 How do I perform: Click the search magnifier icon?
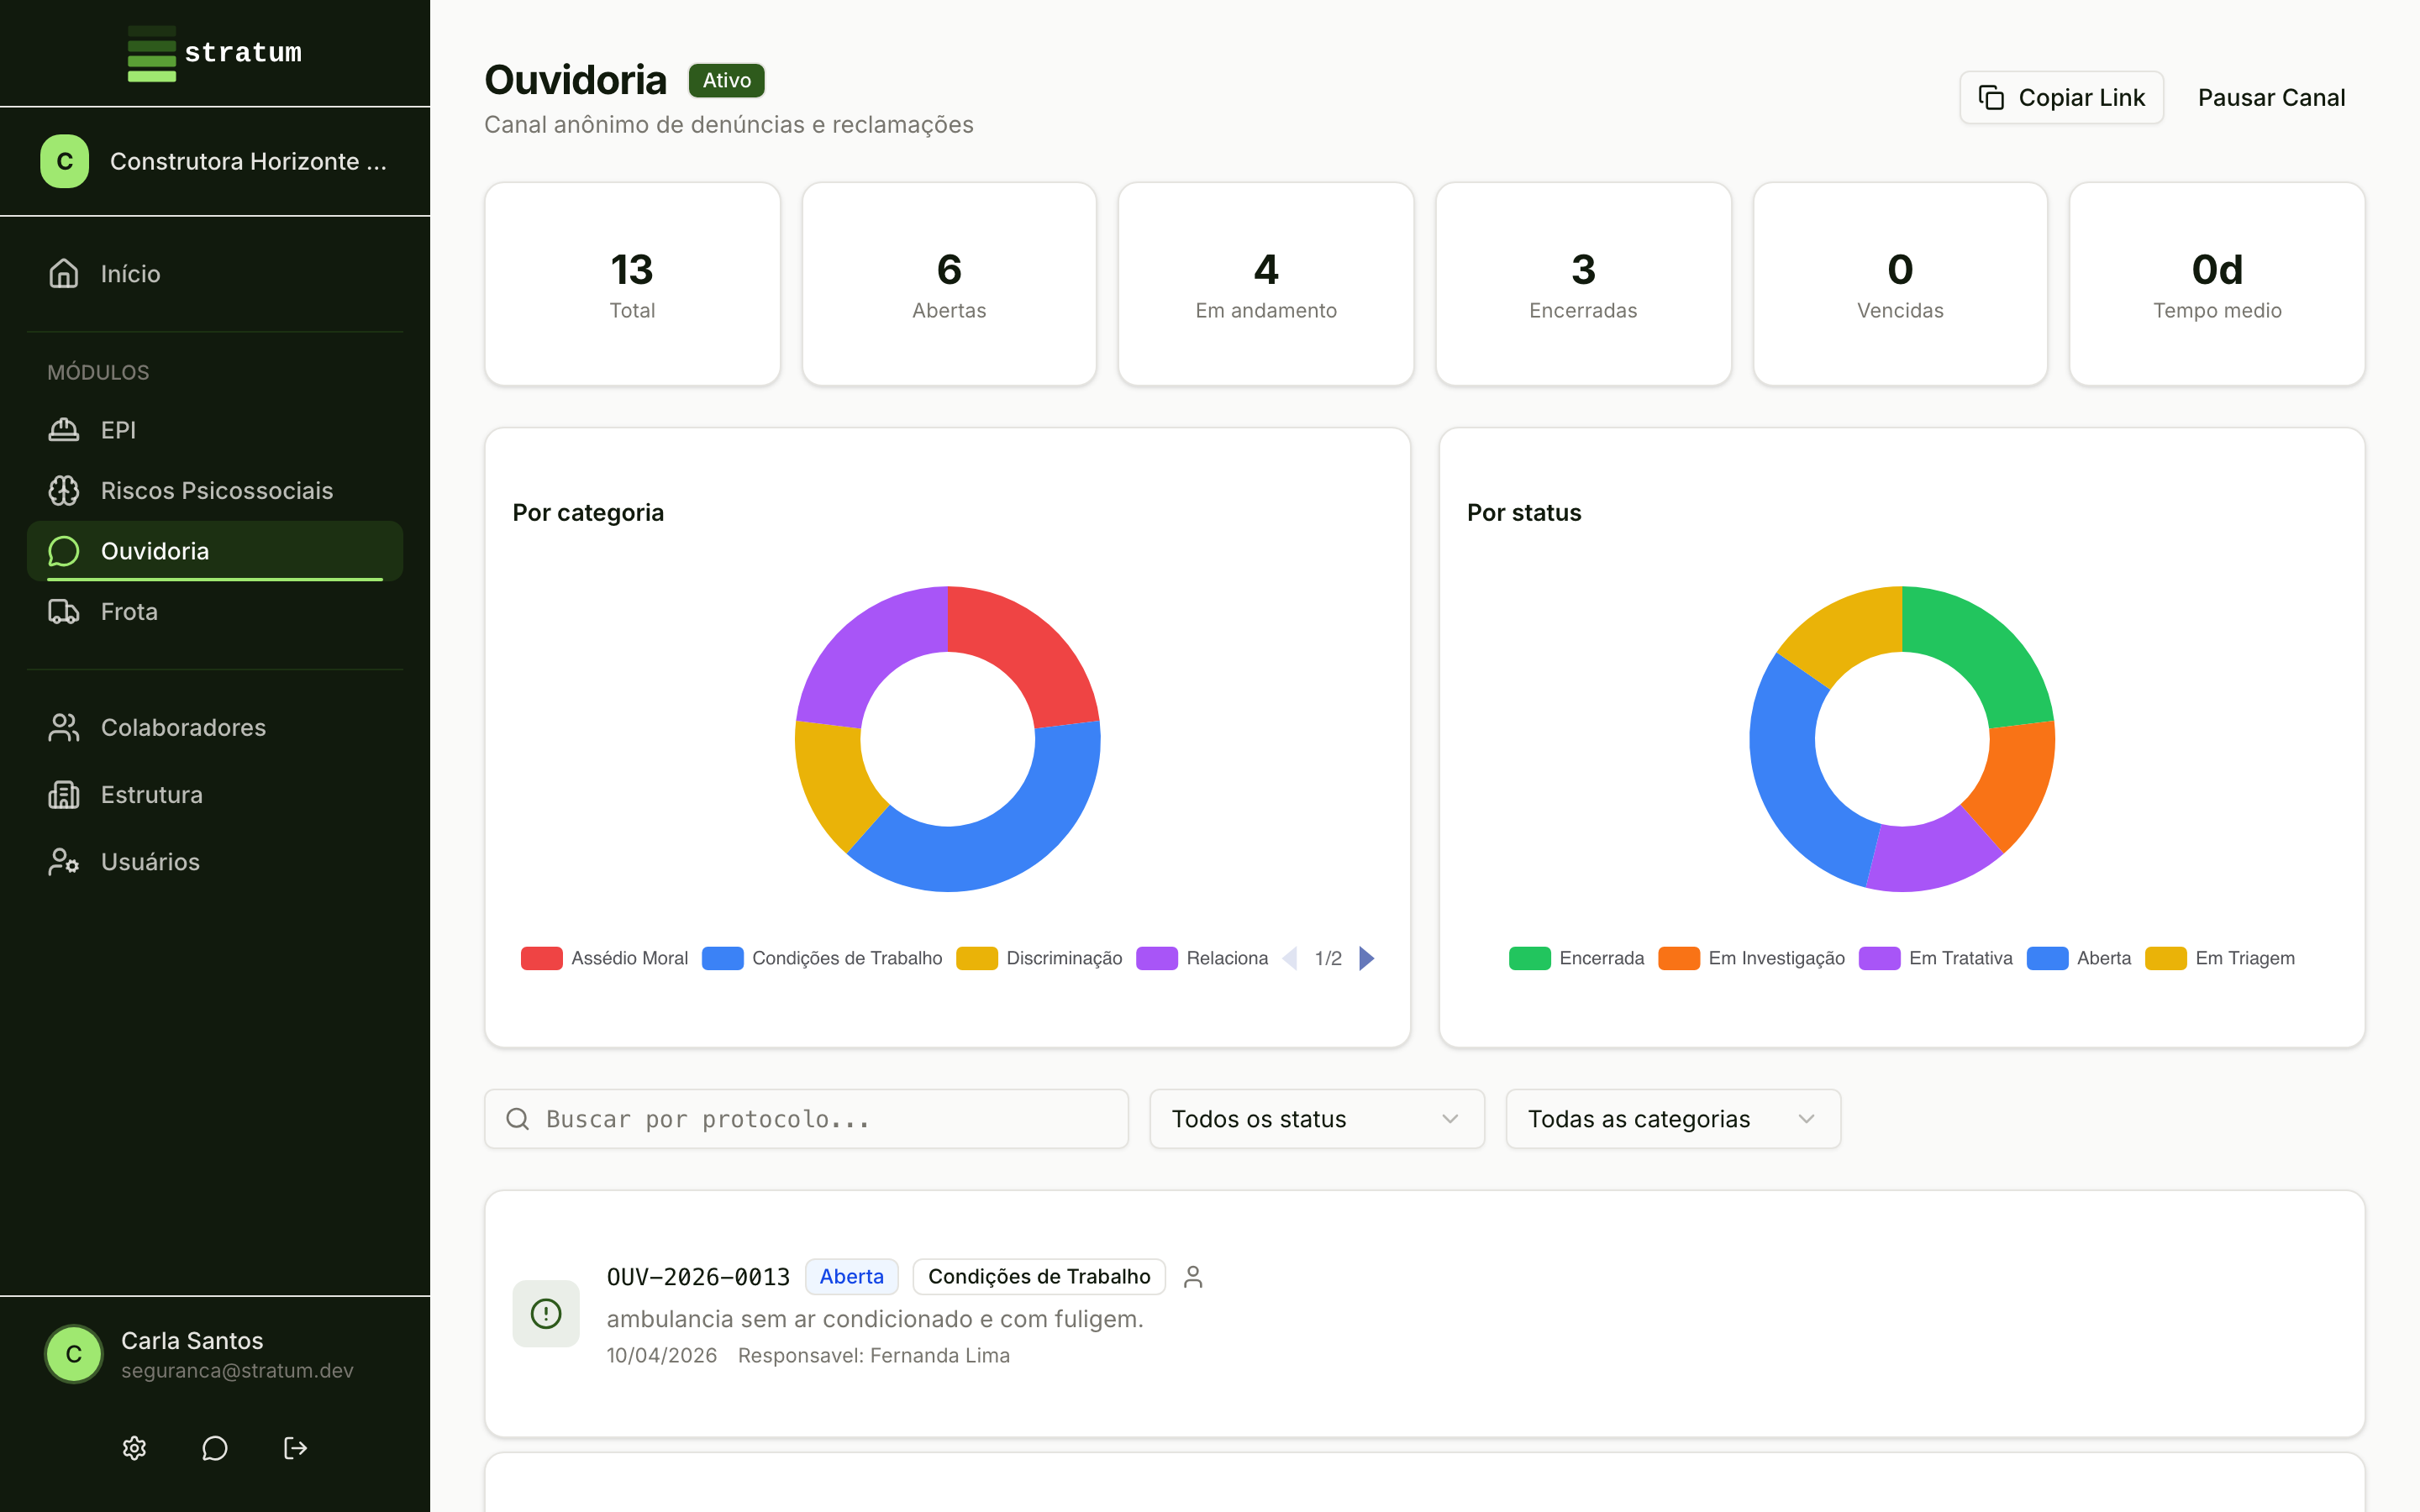(x=518, y=1119)
